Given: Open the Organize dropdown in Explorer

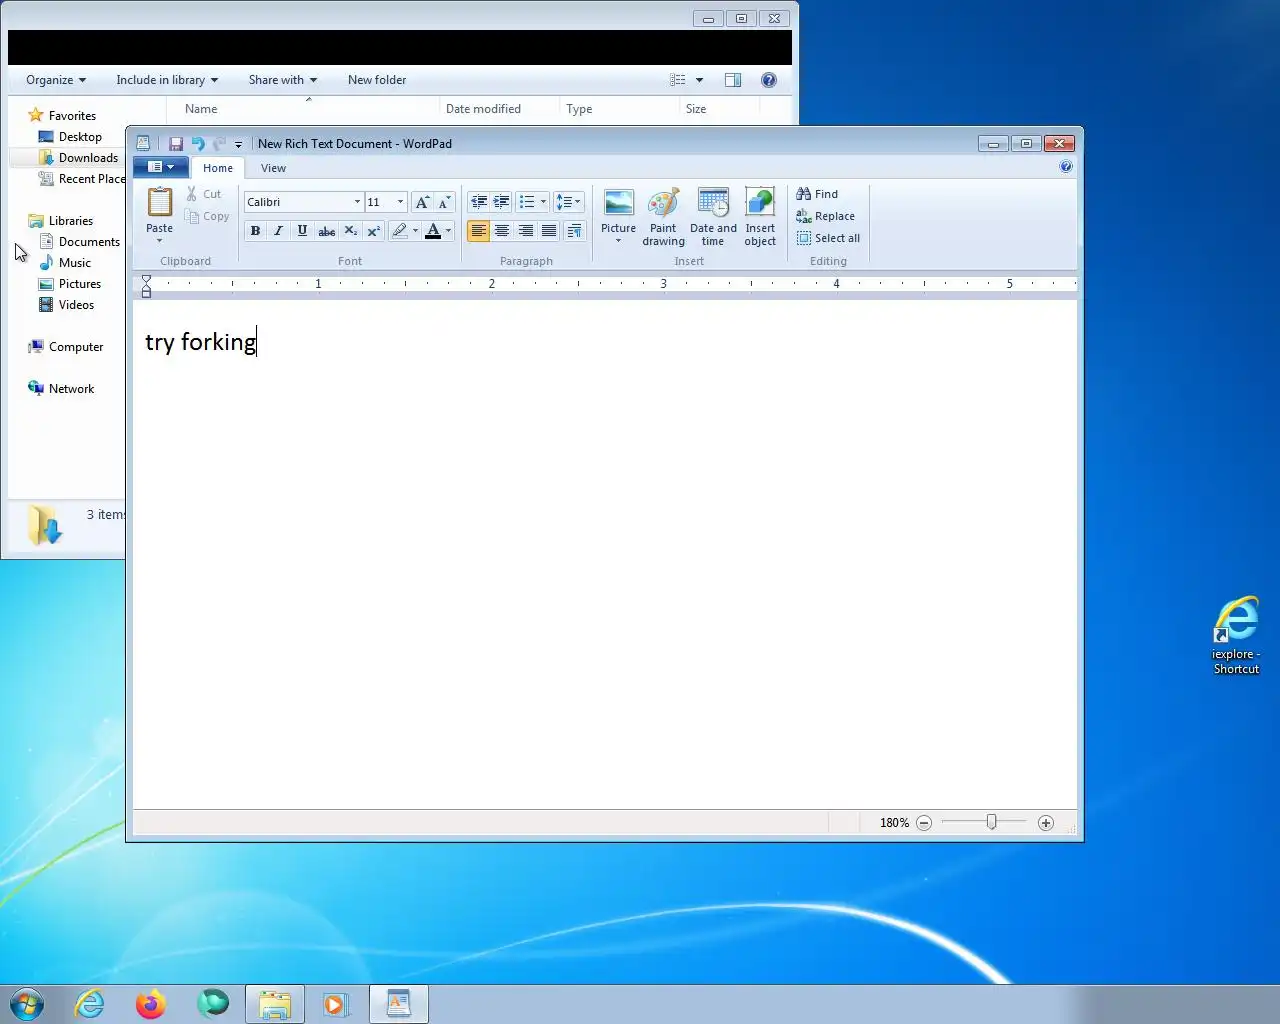Looking at the screenshot, I should click(56, 80).
